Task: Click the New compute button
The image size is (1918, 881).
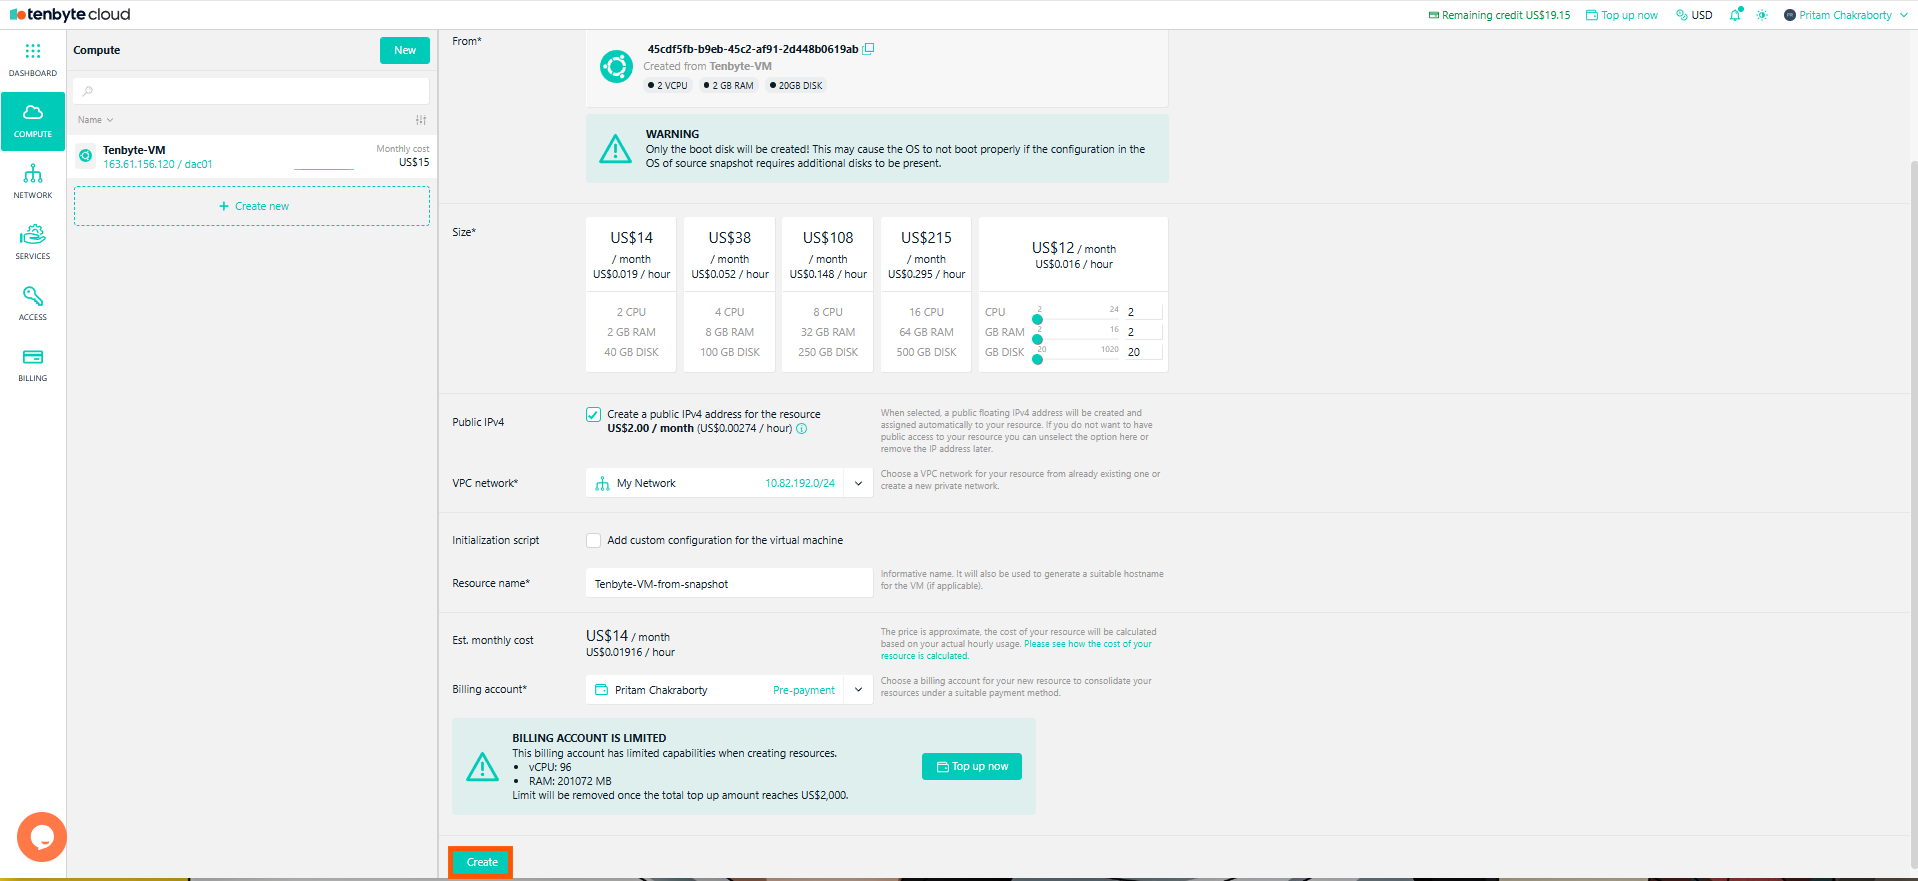Action: (x=405, y=50)
